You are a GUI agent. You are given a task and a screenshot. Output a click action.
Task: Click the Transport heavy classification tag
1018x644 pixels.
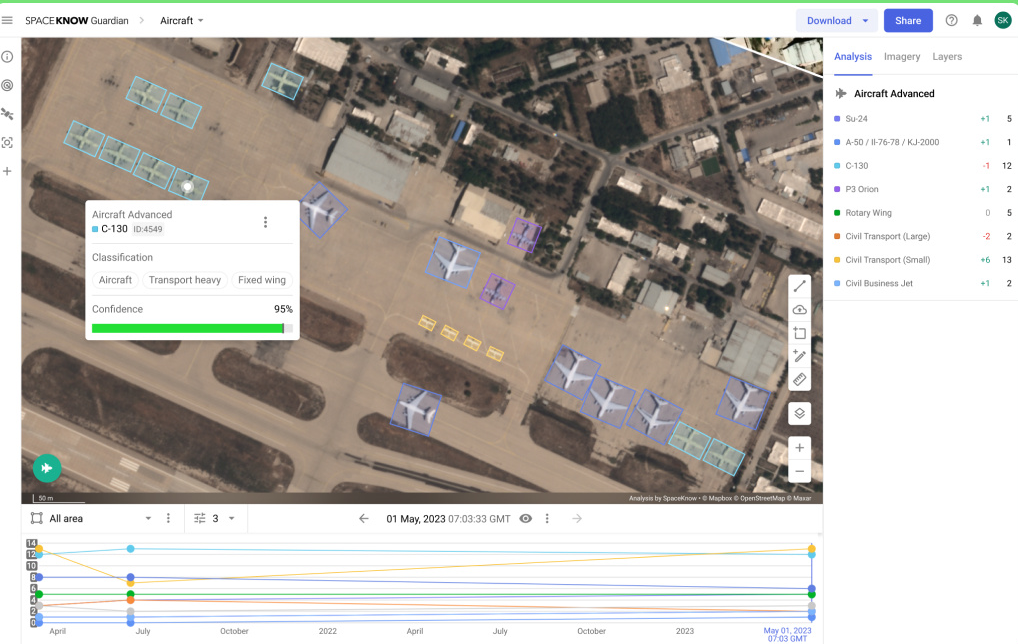click(x=184, y=280)
